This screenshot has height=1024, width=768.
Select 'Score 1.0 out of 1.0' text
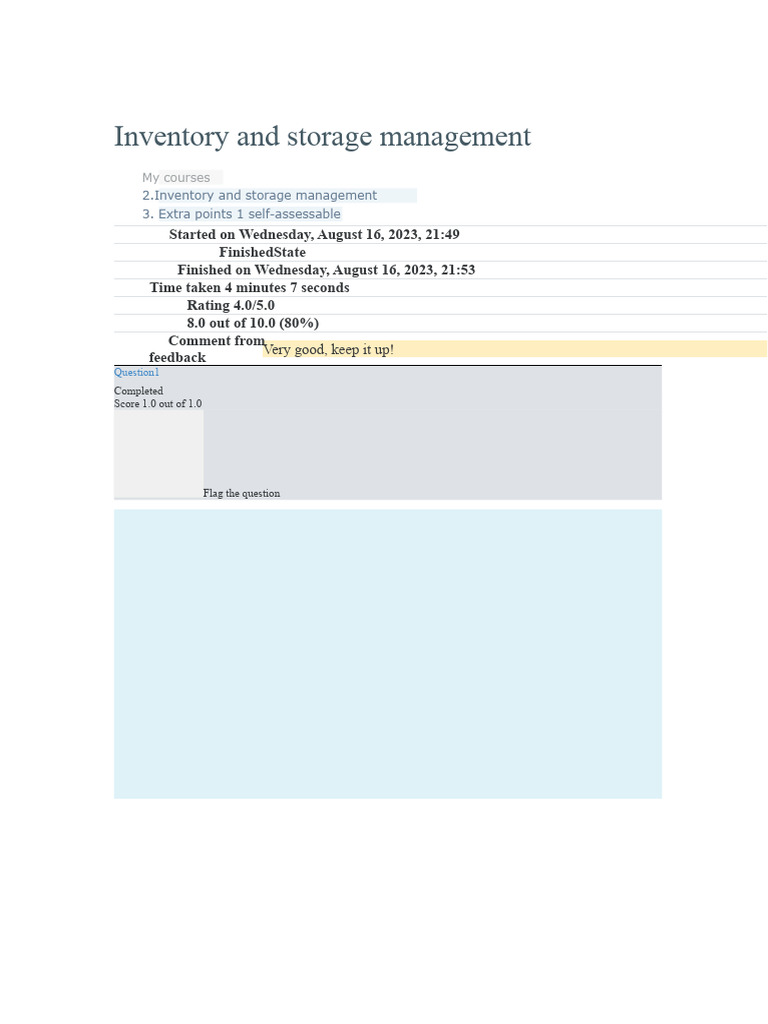pos(158,404)
